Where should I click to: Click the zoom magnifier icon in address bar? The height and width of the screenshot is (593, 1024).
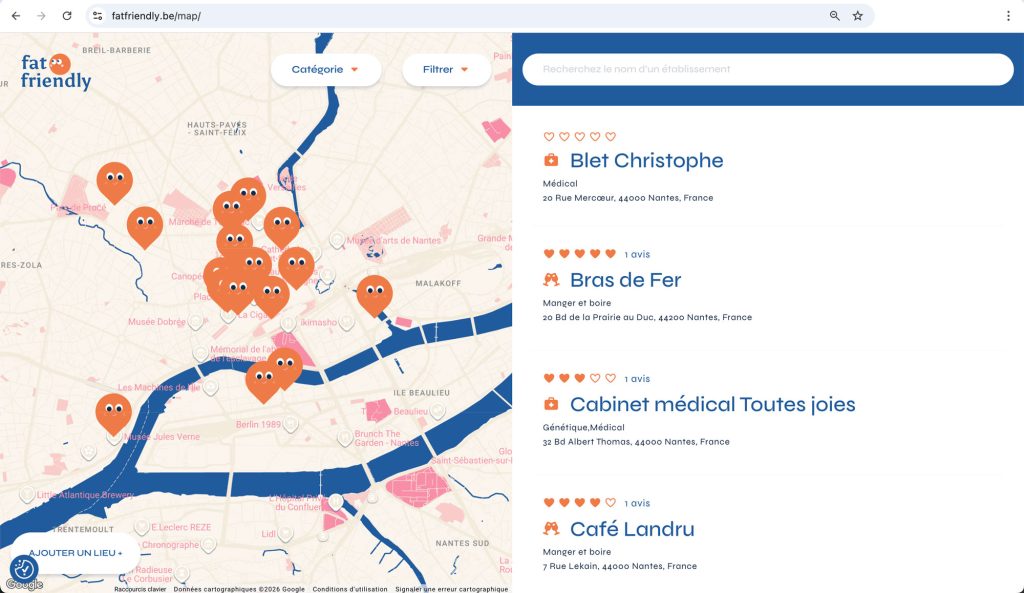pyautogui.click(x=835, y=16)
